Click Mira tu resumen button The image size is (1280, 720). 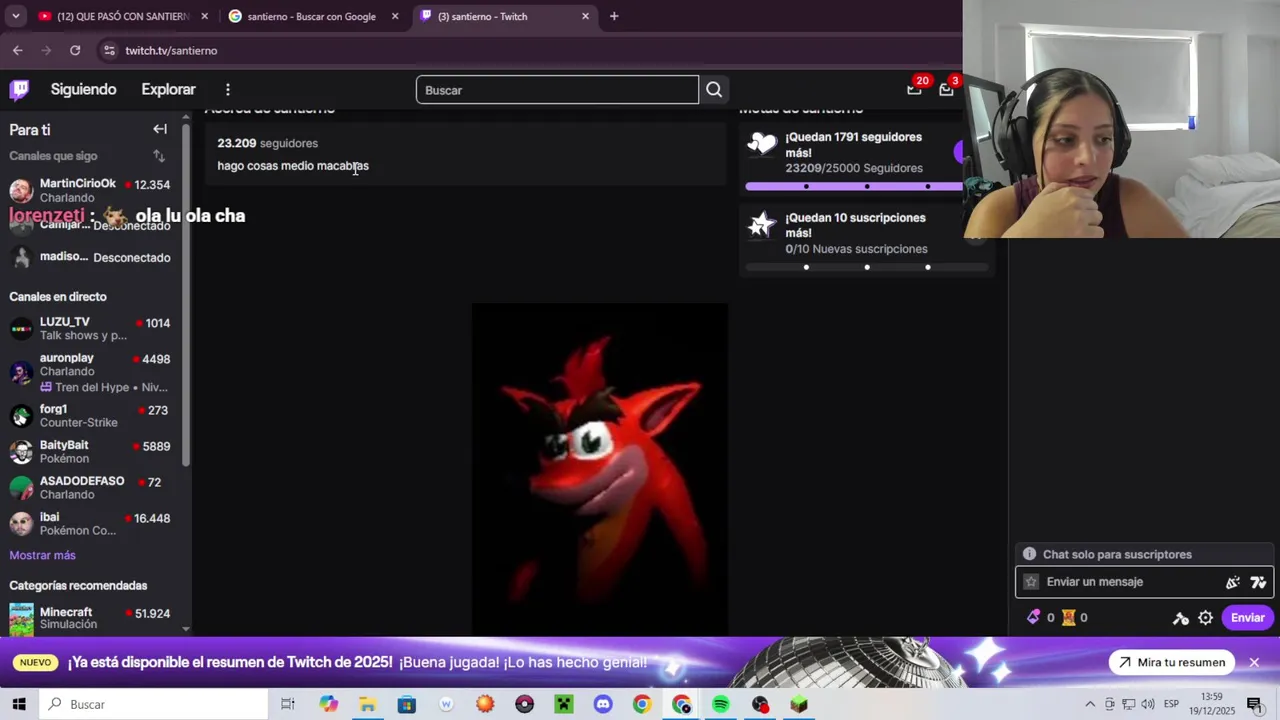click(1170, 662)
